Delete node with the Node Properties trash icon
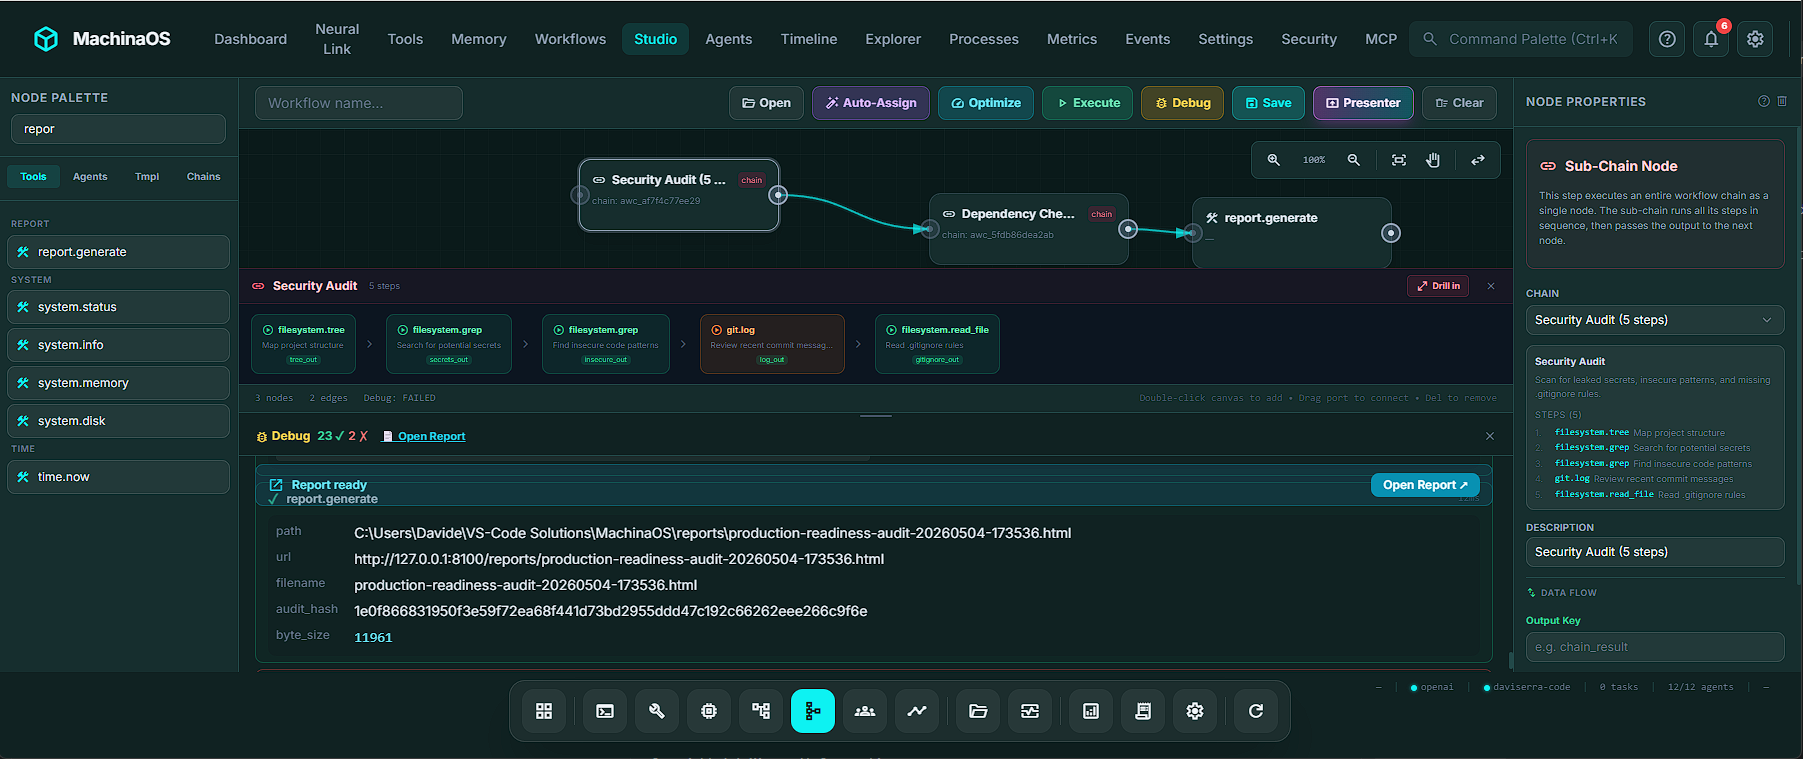This screenshot has width=1803, height=759. [1782, 101]
